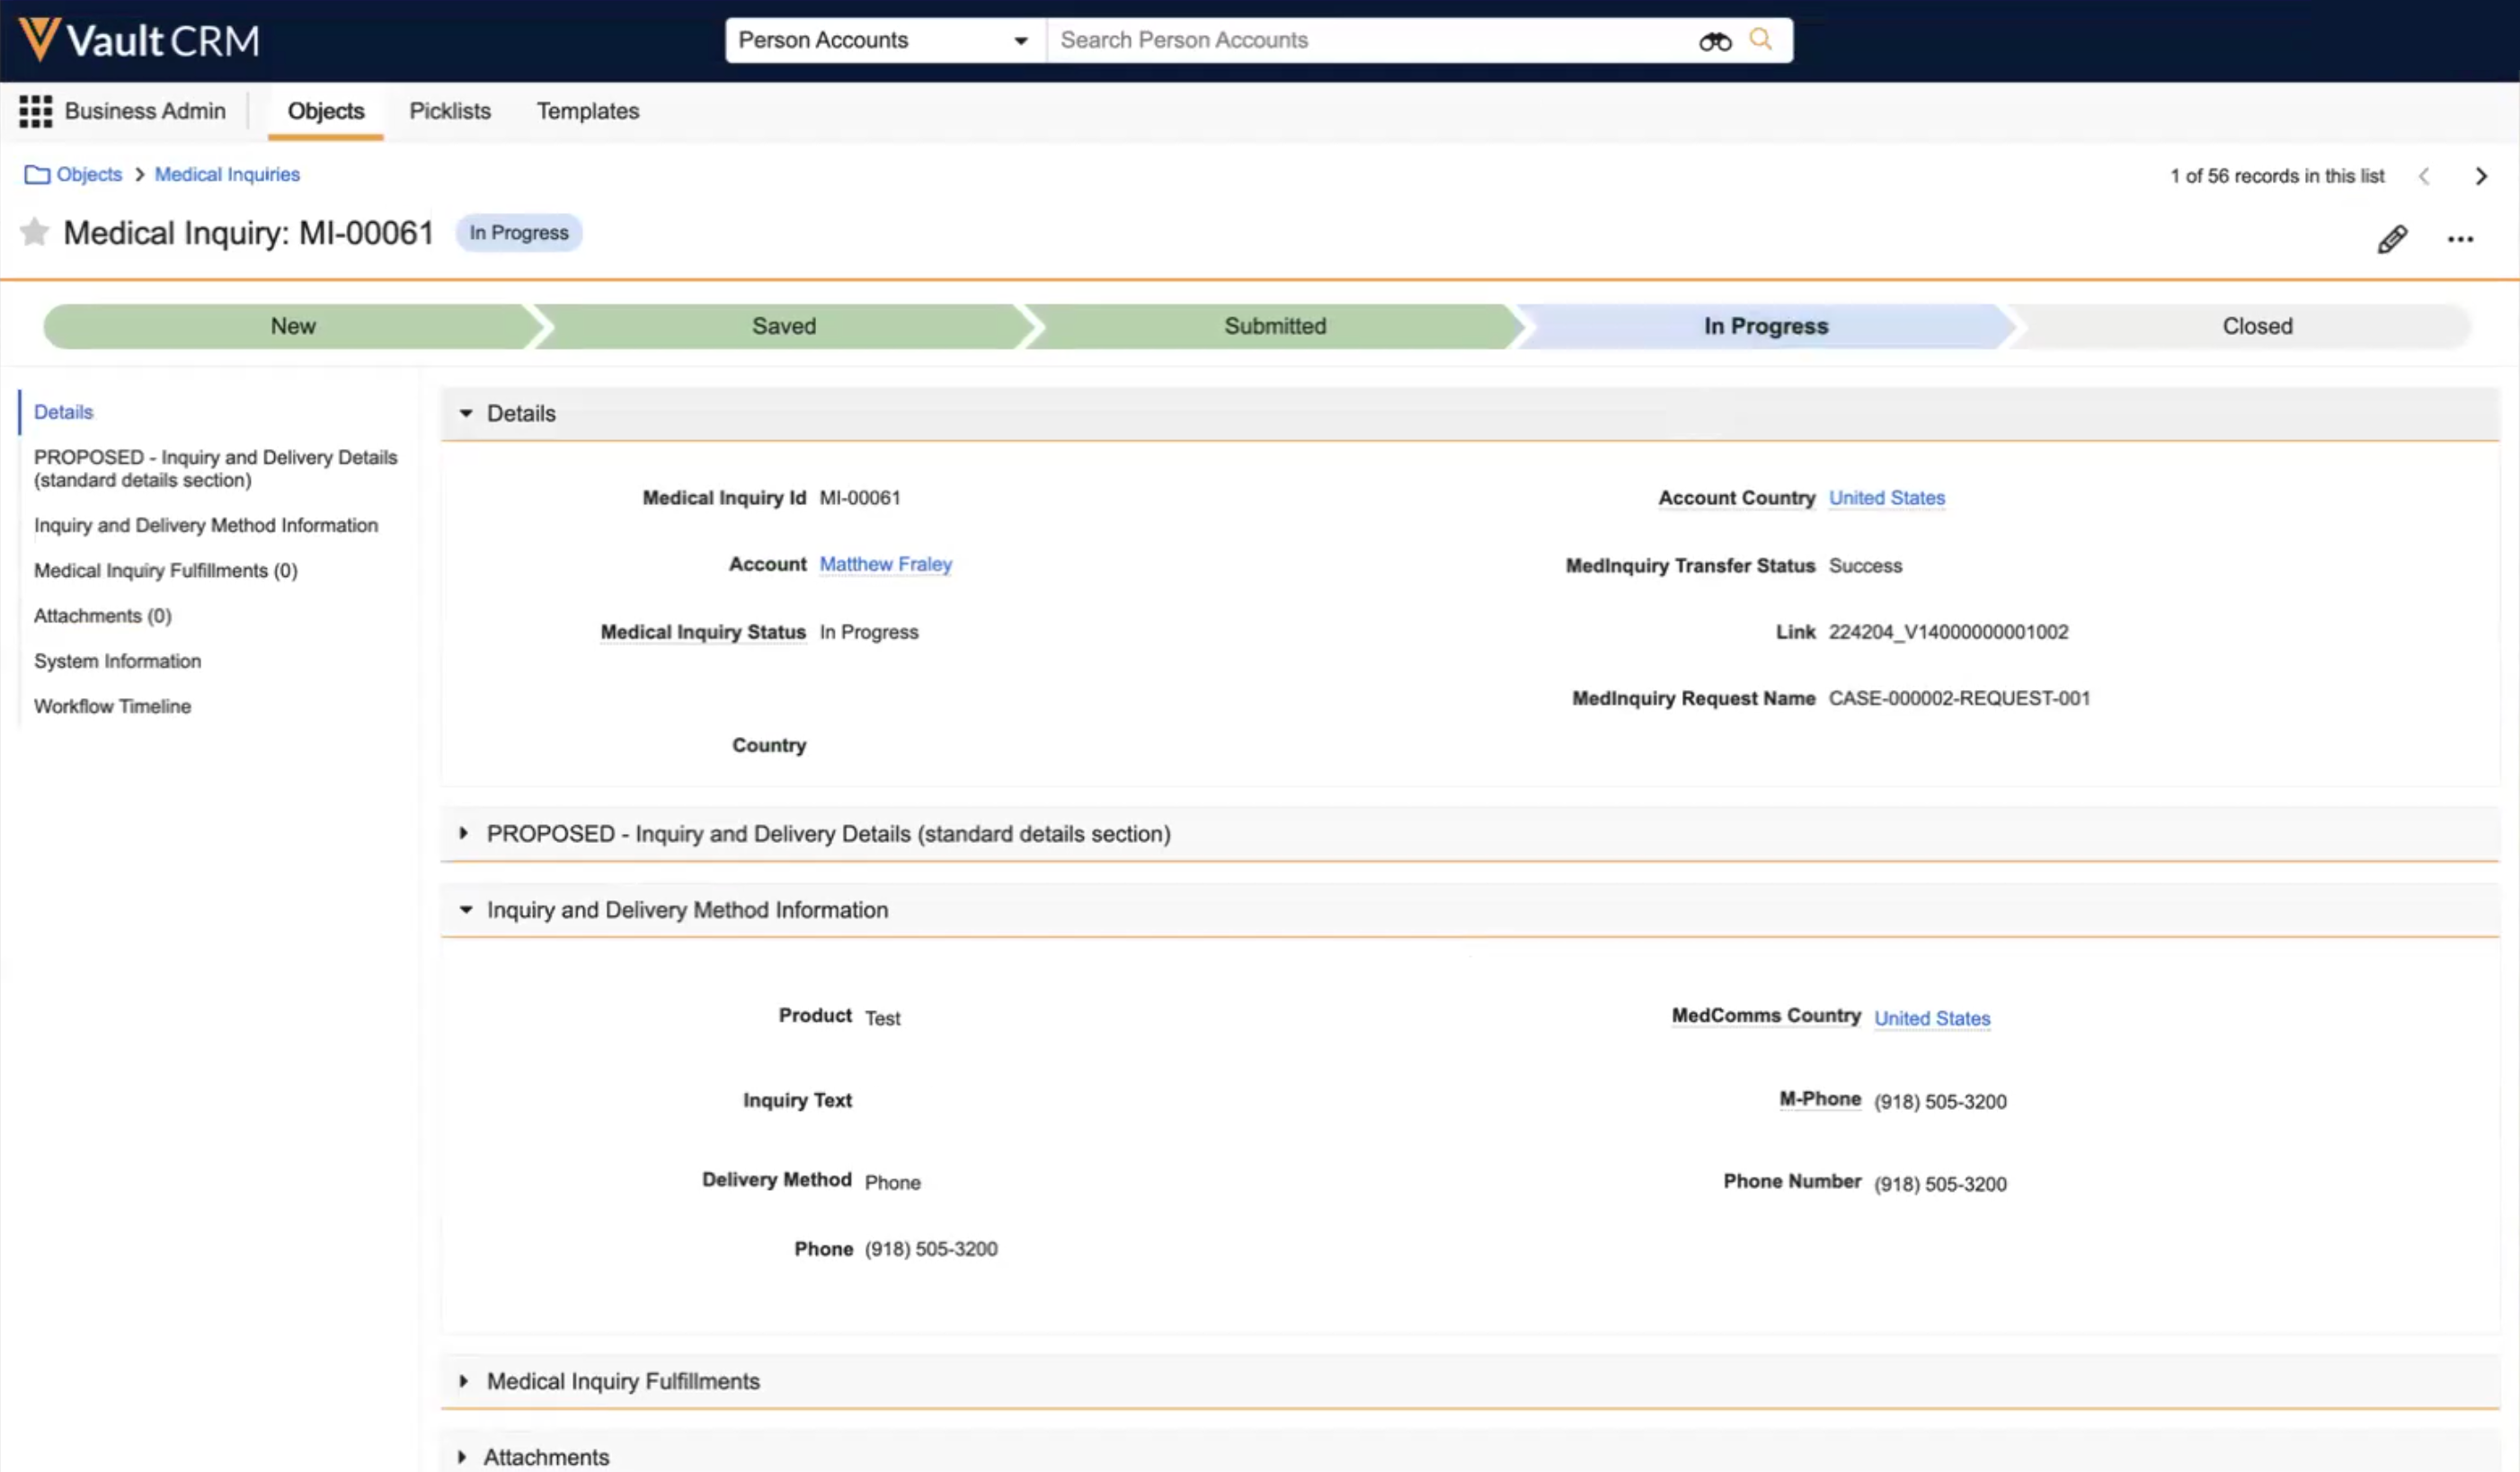Click the Vault CRM logo
The width and height of the screenshot is (2520, 1472).
tap(140, 40)
